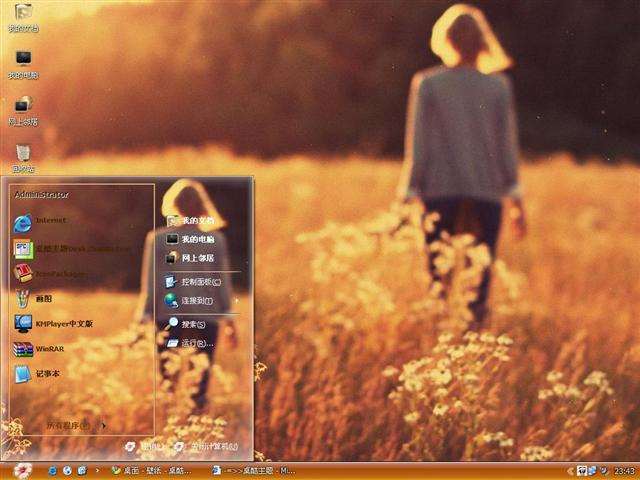640x480 pixels.
Task: Click the Show Desktop quick launch icon
Action: (x=82, y=471)
